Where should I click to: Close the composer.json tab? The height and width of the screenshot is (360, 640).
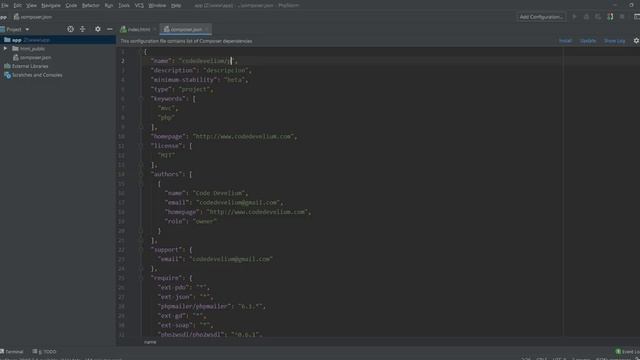207,29
